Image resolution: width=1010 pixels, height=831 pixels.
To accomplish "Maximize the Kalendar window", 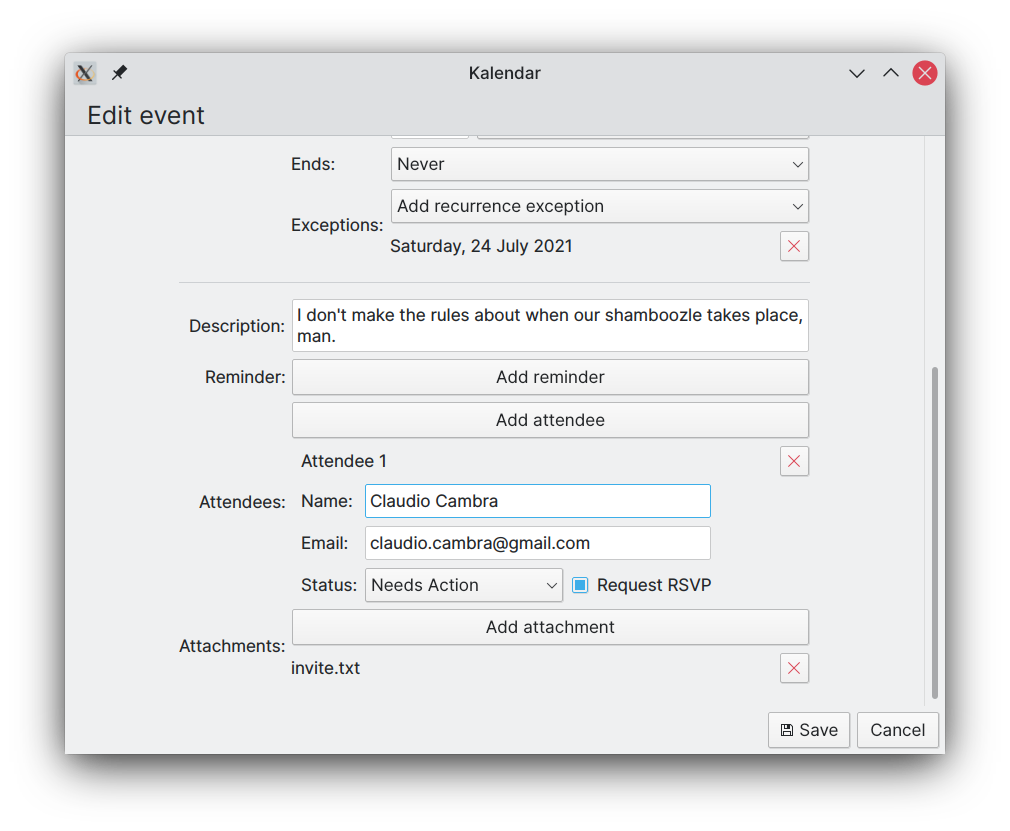I will click(x=891, y=73).
